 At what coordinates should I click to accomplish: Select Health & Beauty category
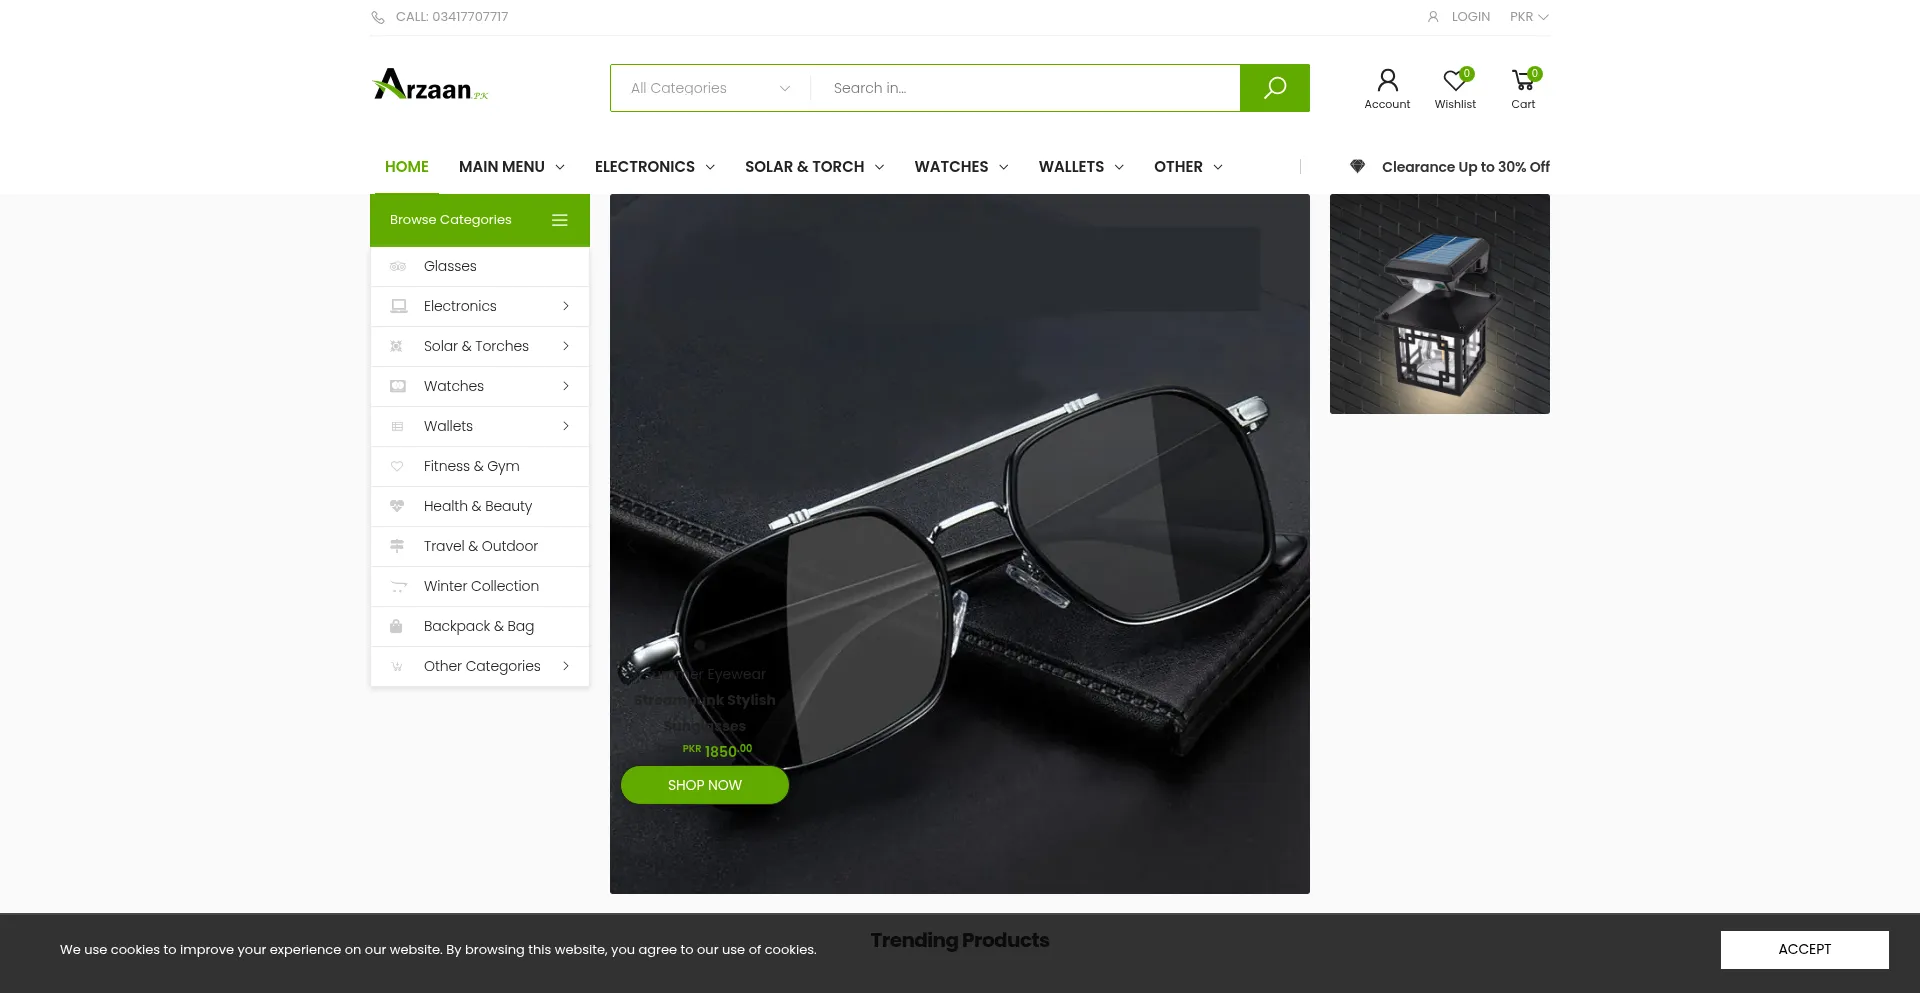tap(477, 506)
